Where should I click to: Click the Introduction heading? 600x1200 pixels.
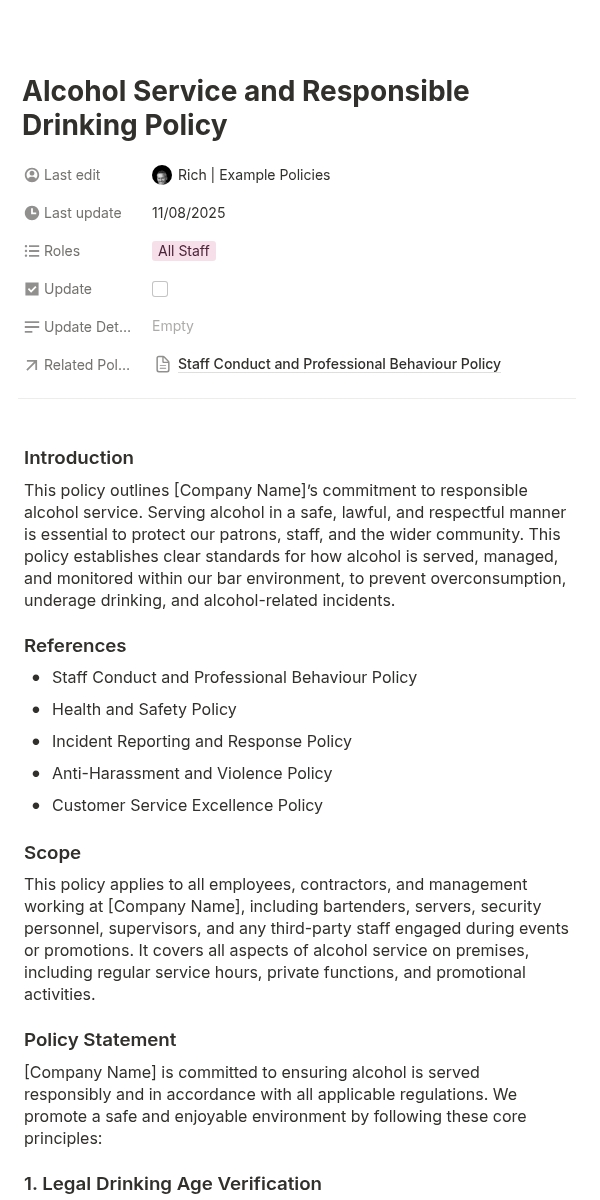click(79, 458)
